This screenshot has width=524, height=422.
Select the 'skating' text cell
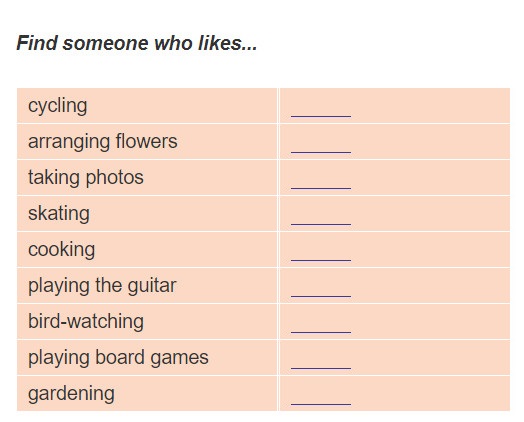147,214
